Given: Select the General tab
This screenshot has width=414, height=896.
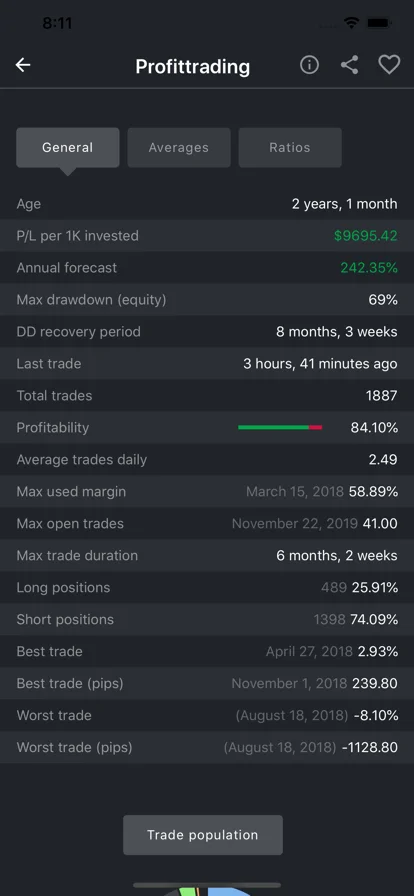Looking at the screenshot, I should 67,147.
